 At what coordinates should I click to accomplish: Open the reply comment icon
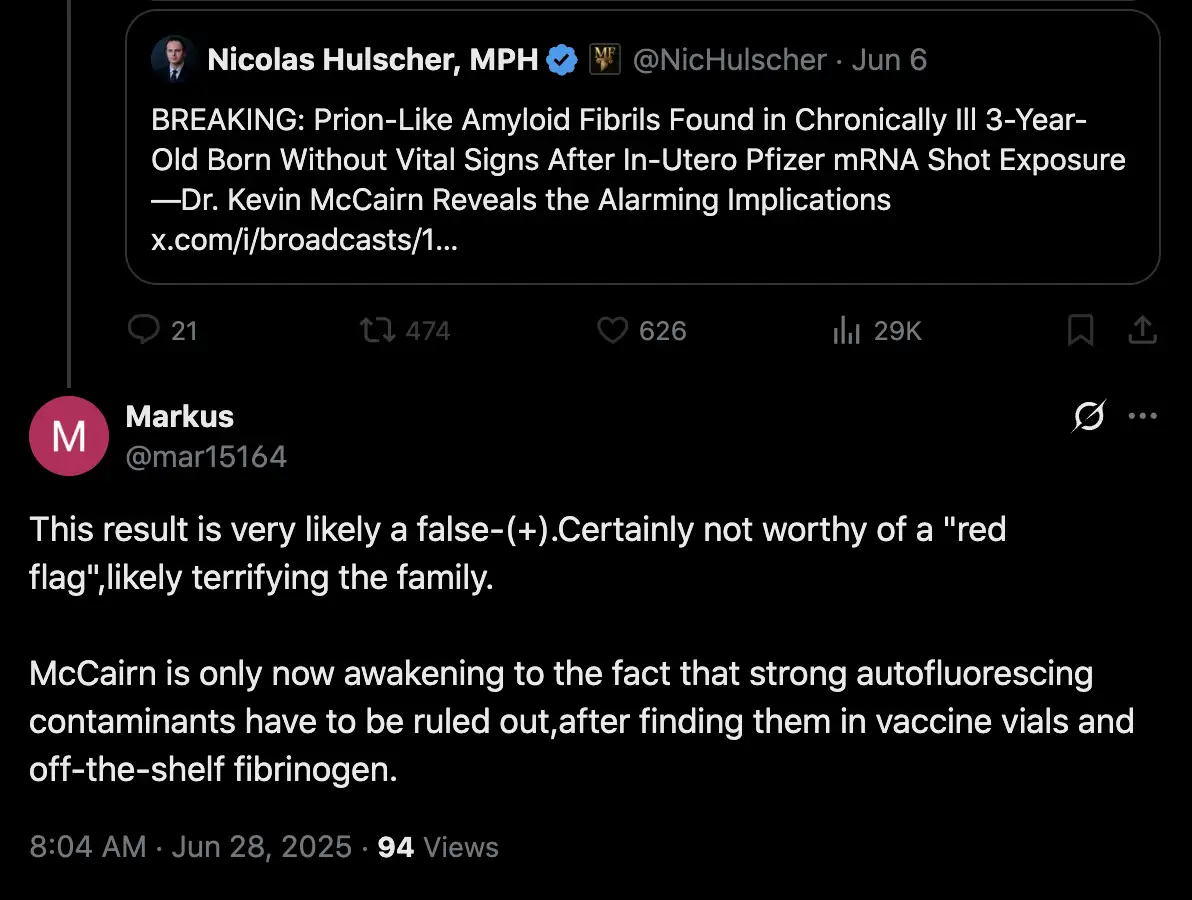(144, 330)
